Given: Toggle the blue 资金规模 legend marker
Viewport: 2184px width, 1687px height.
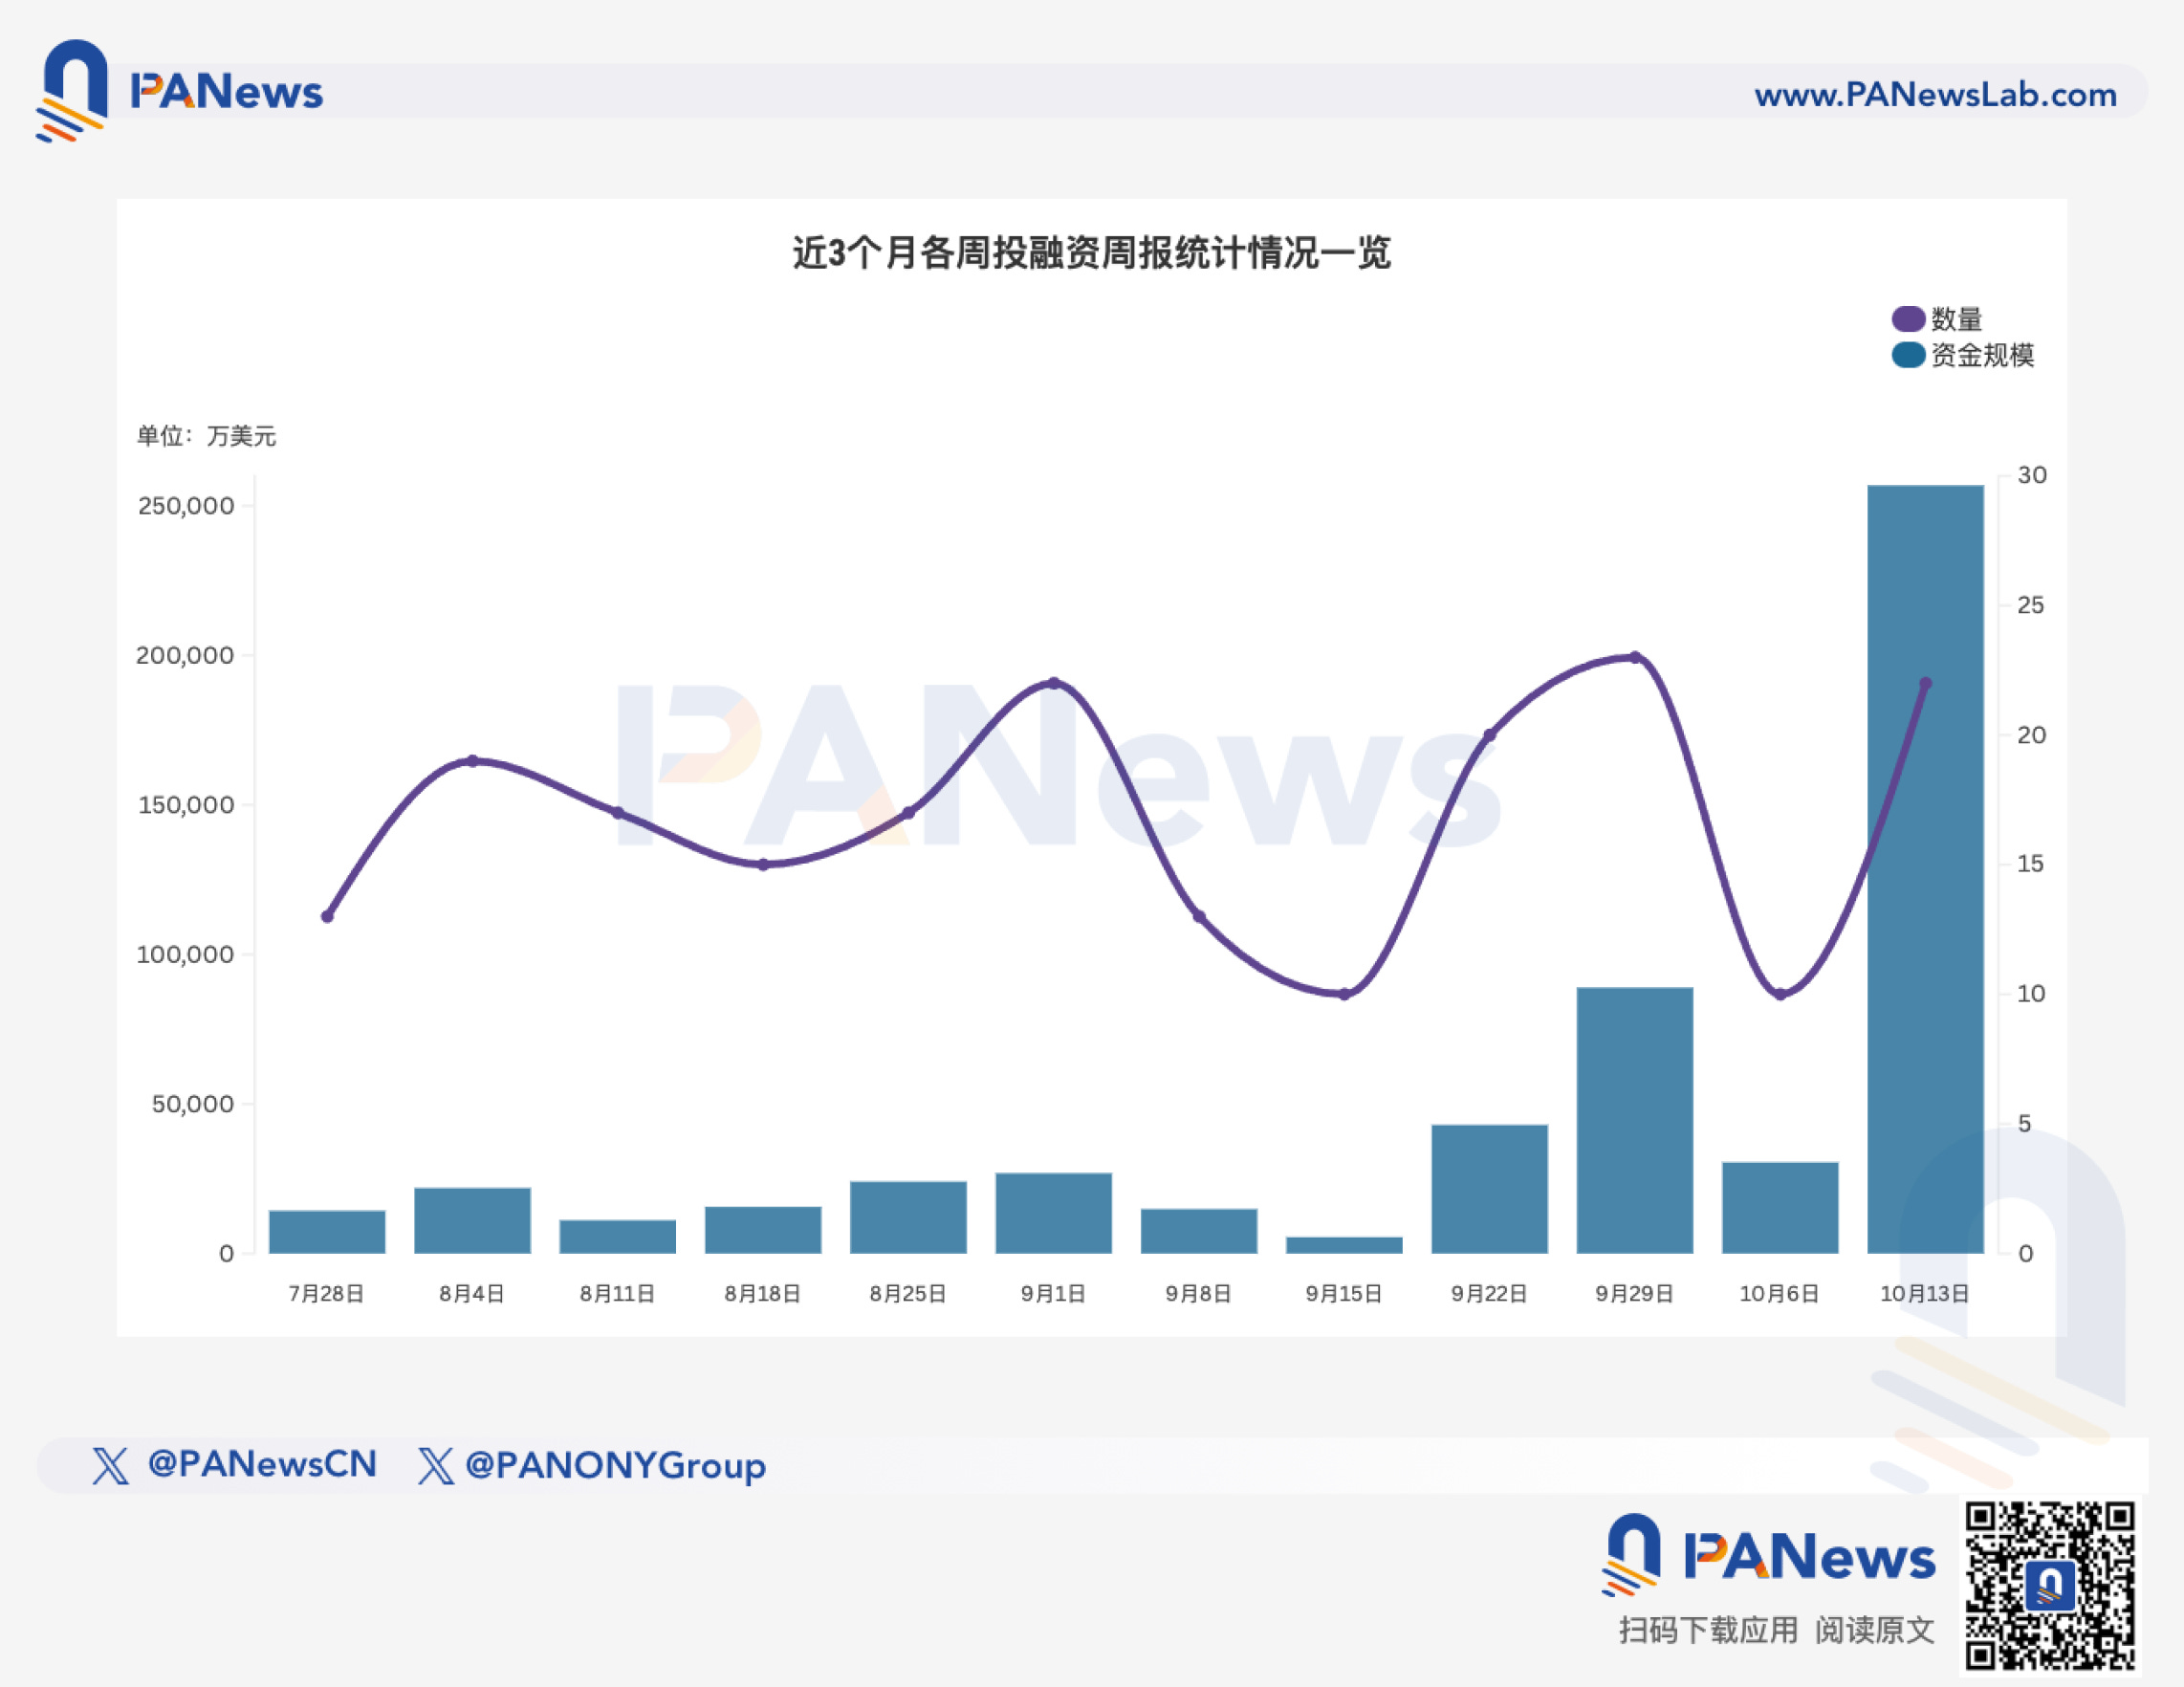Looking at the screenshot, I should [x=1908, y=355].
